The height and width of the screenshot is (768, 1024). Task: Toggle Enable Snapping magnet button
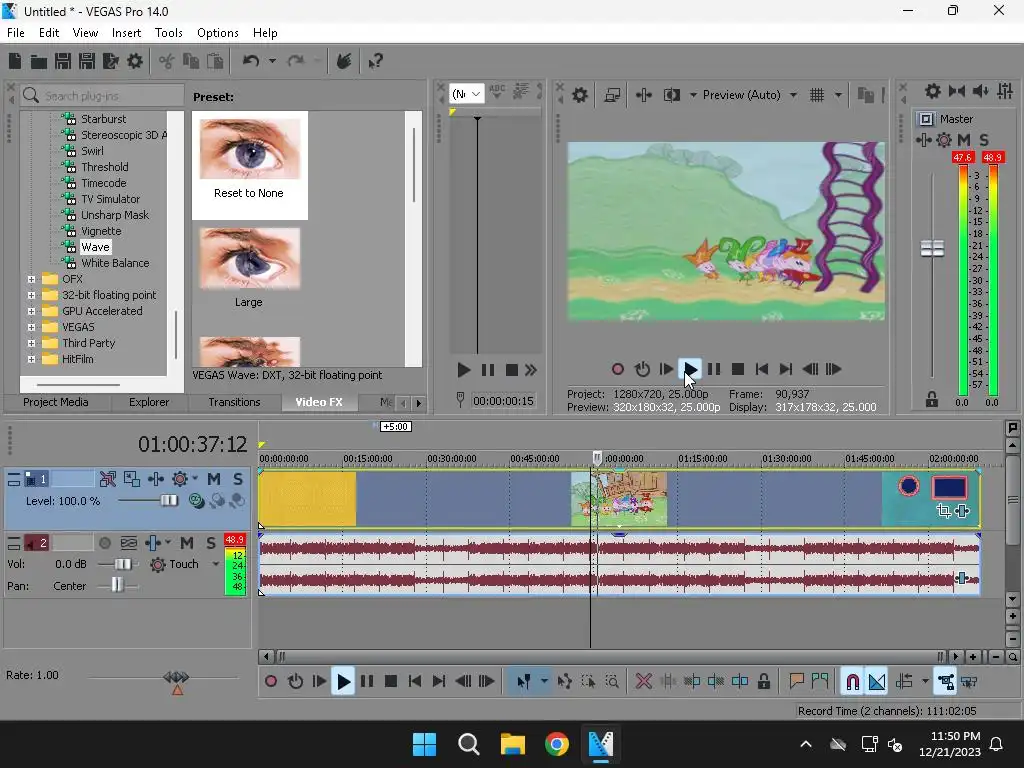point(852,682)
